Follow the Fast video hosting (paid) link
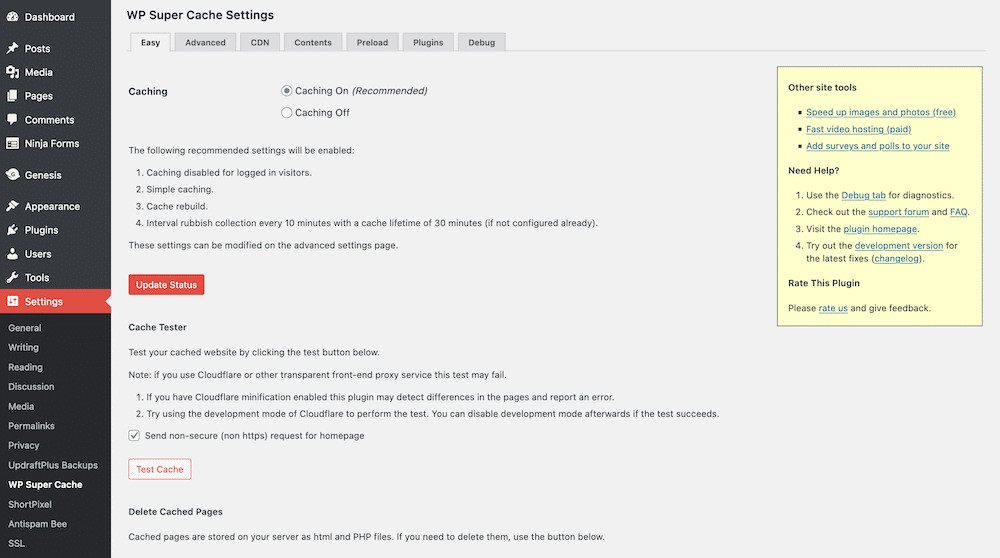This screenshot has width=1000, height=558. pyautogui.click(x=858, y=129)
